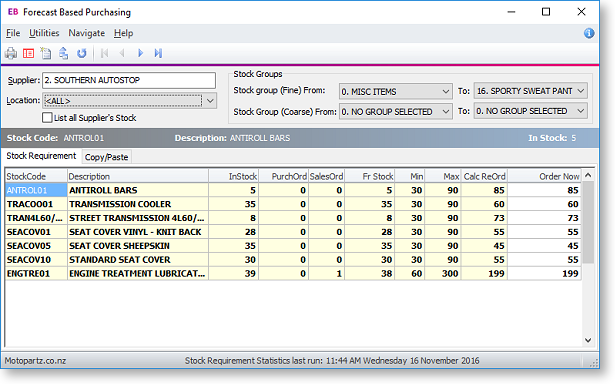
Task: Click the red list icon in toolbar
Action: tap(29, 53)
